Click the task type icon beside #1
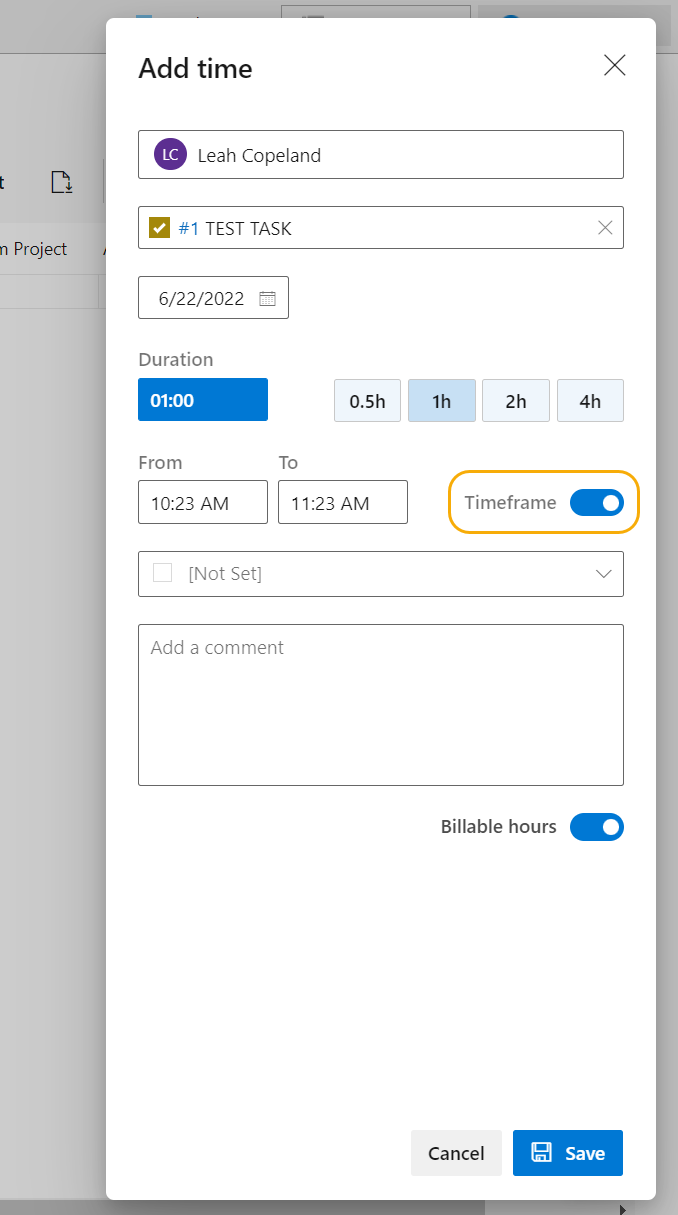 click(159, 228)
